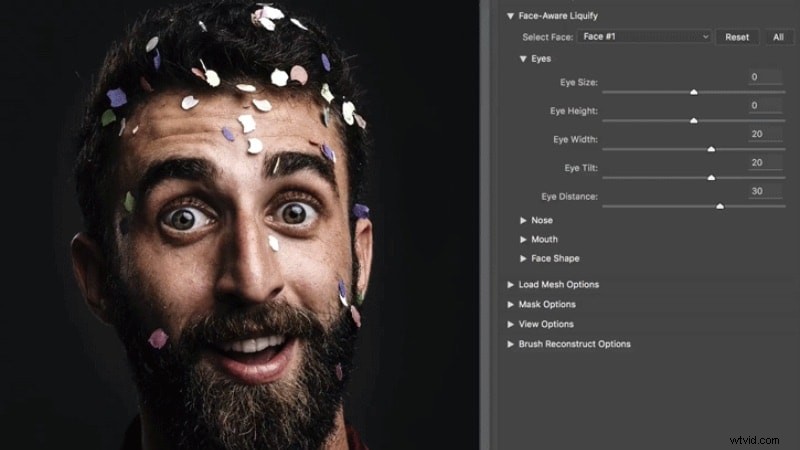Expand the Nose section

tap(523, 220)
